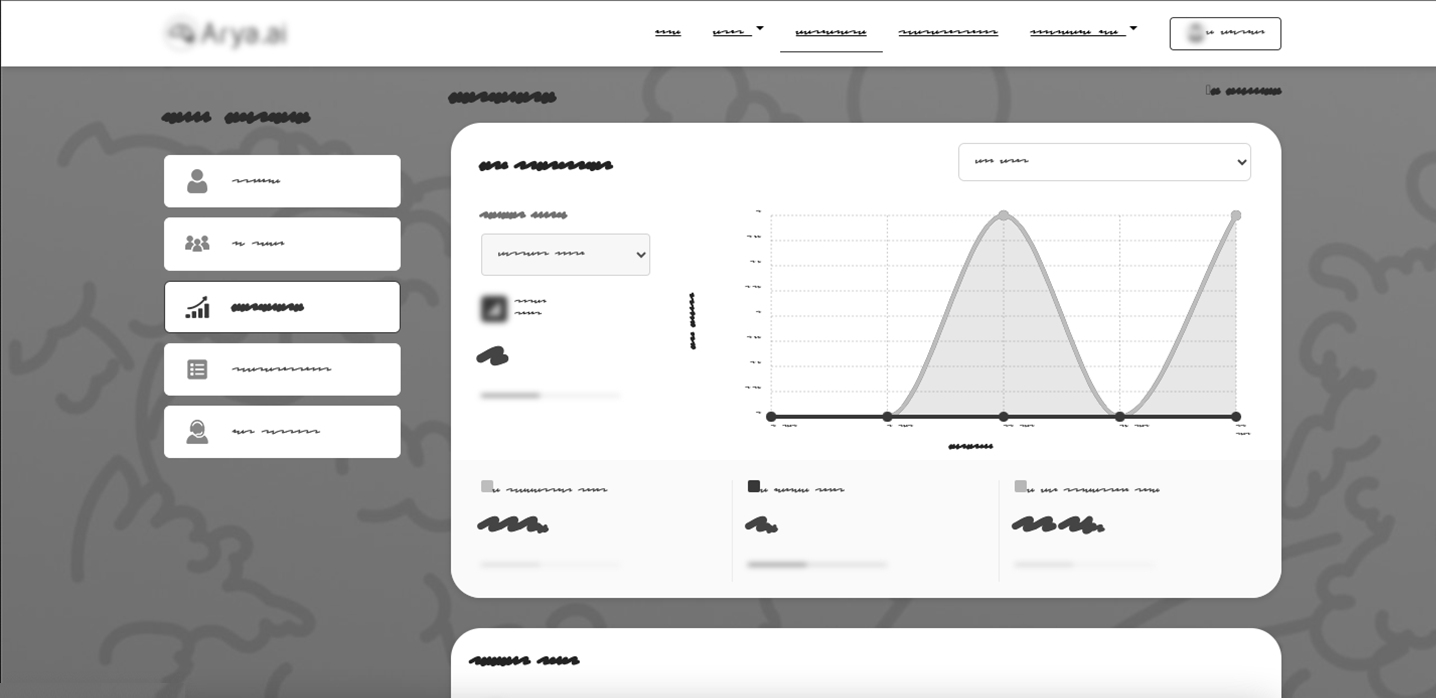Click the small link beneath the account button

(x=1243, y=91)
